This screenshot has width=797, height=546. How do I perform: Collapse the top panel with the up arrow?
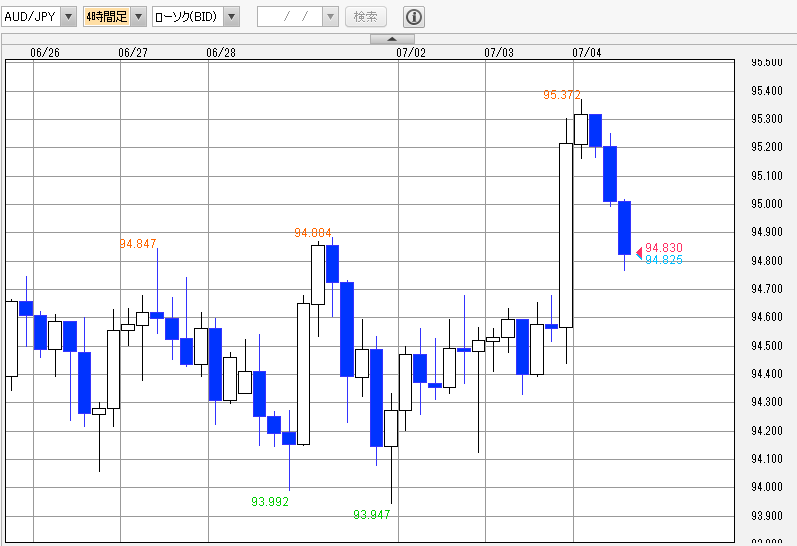(x=392, y=39)
